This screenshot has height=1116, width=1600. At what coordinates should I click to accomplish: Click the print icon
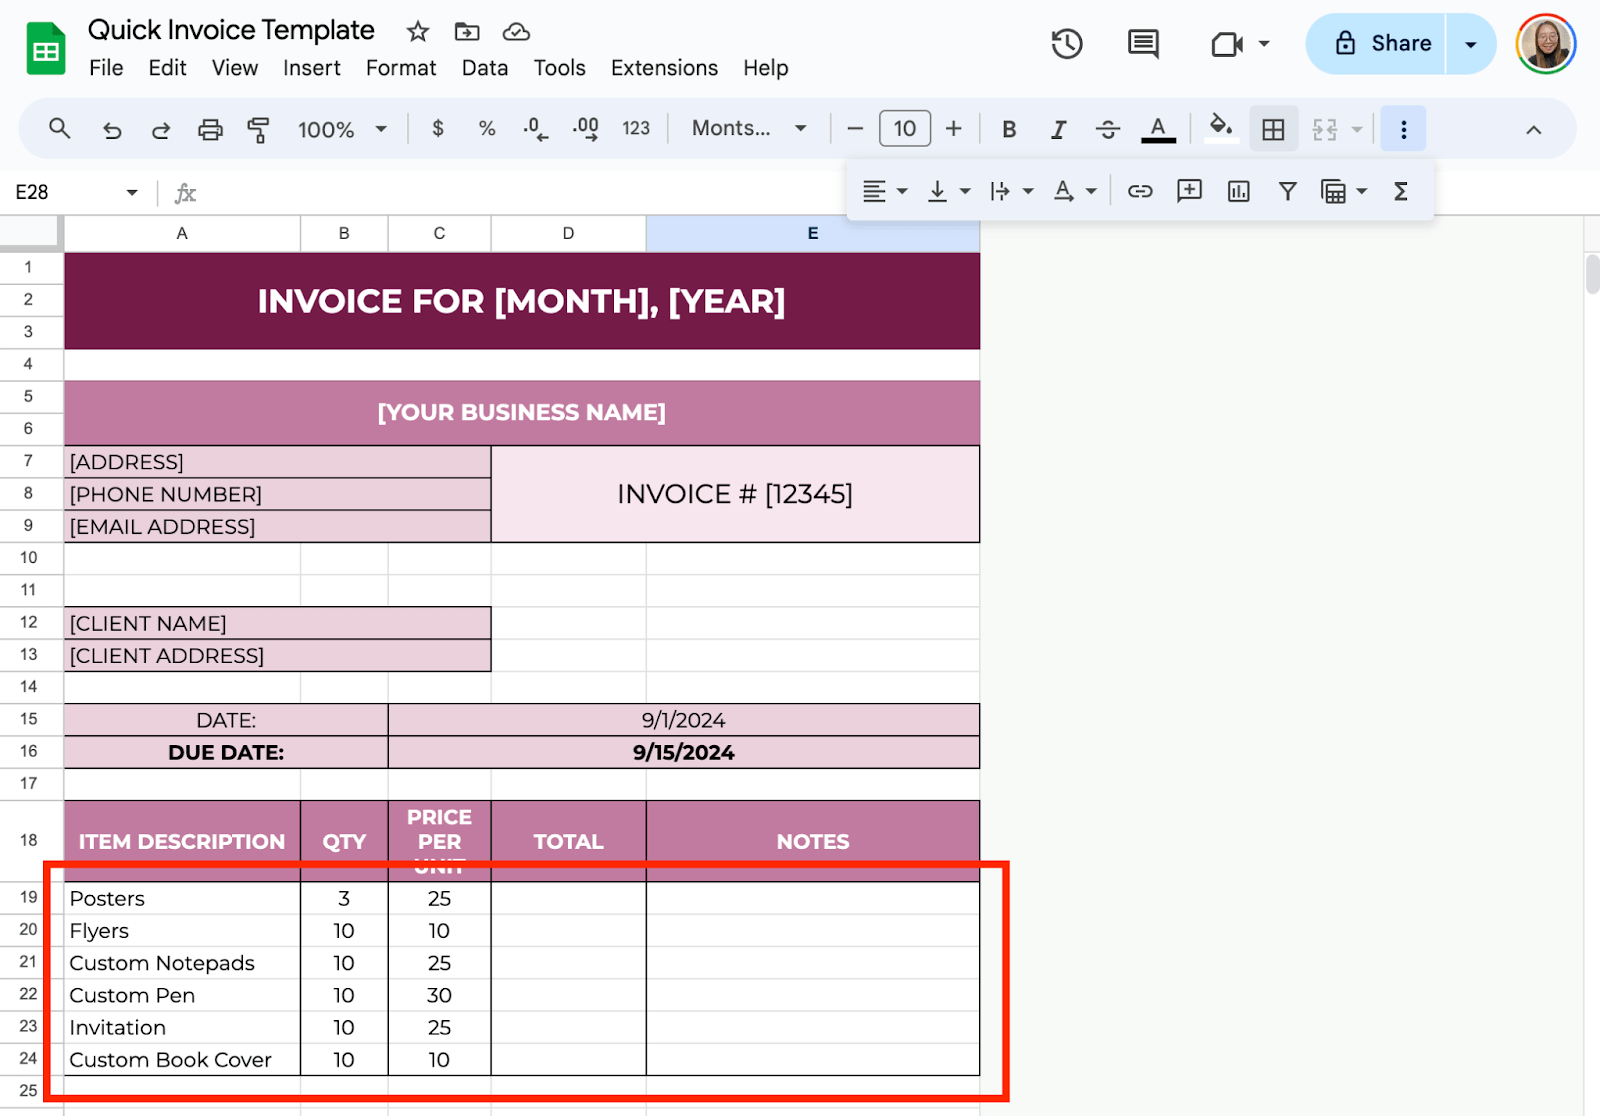point(210,129)
